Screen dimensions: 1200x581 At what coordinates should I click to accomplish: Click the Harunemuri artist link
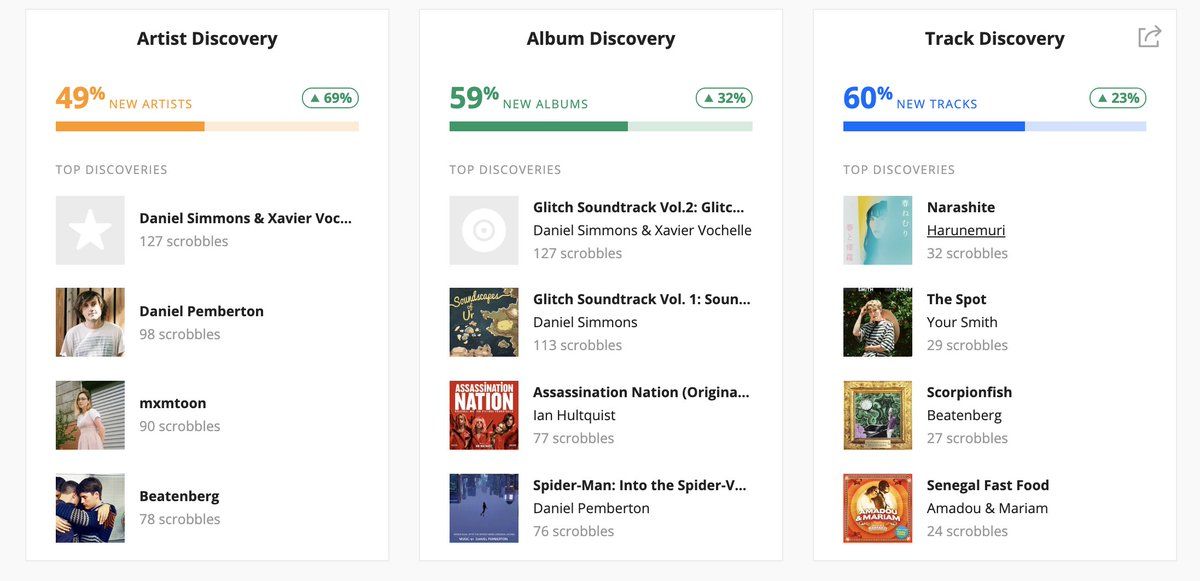966,230
